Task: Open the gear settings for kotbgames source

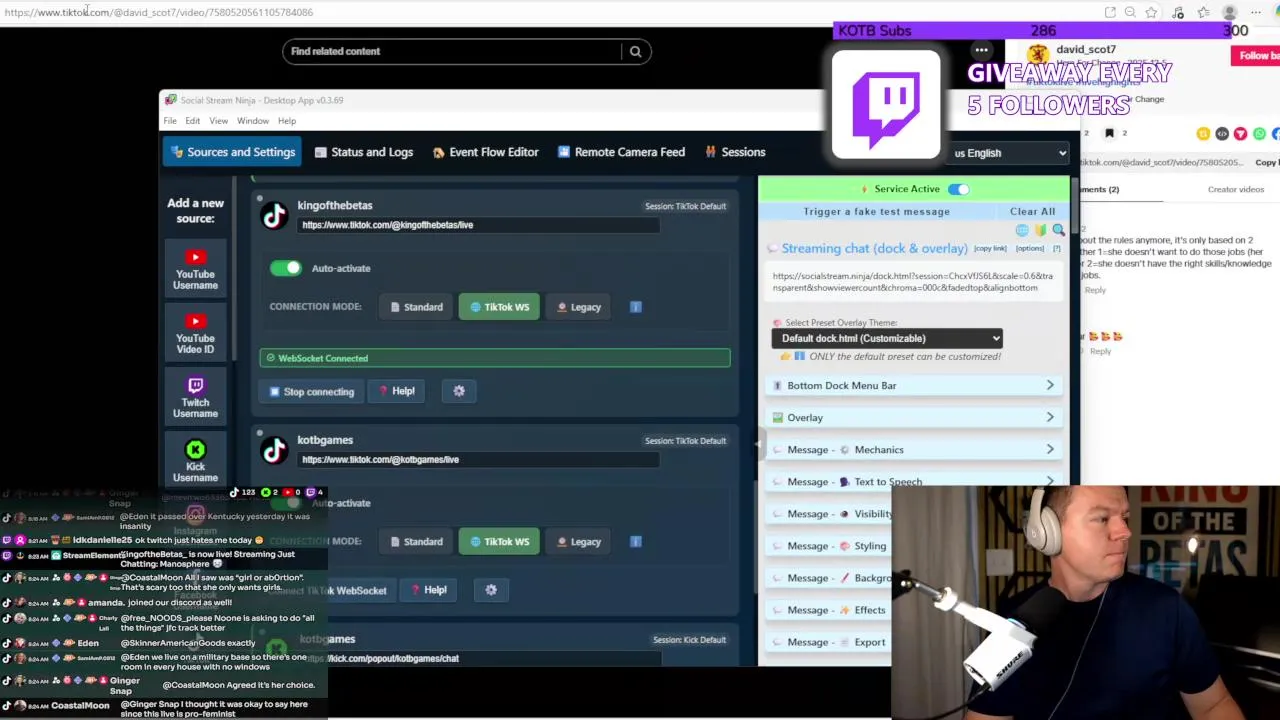Action: [x=491, y=590]
